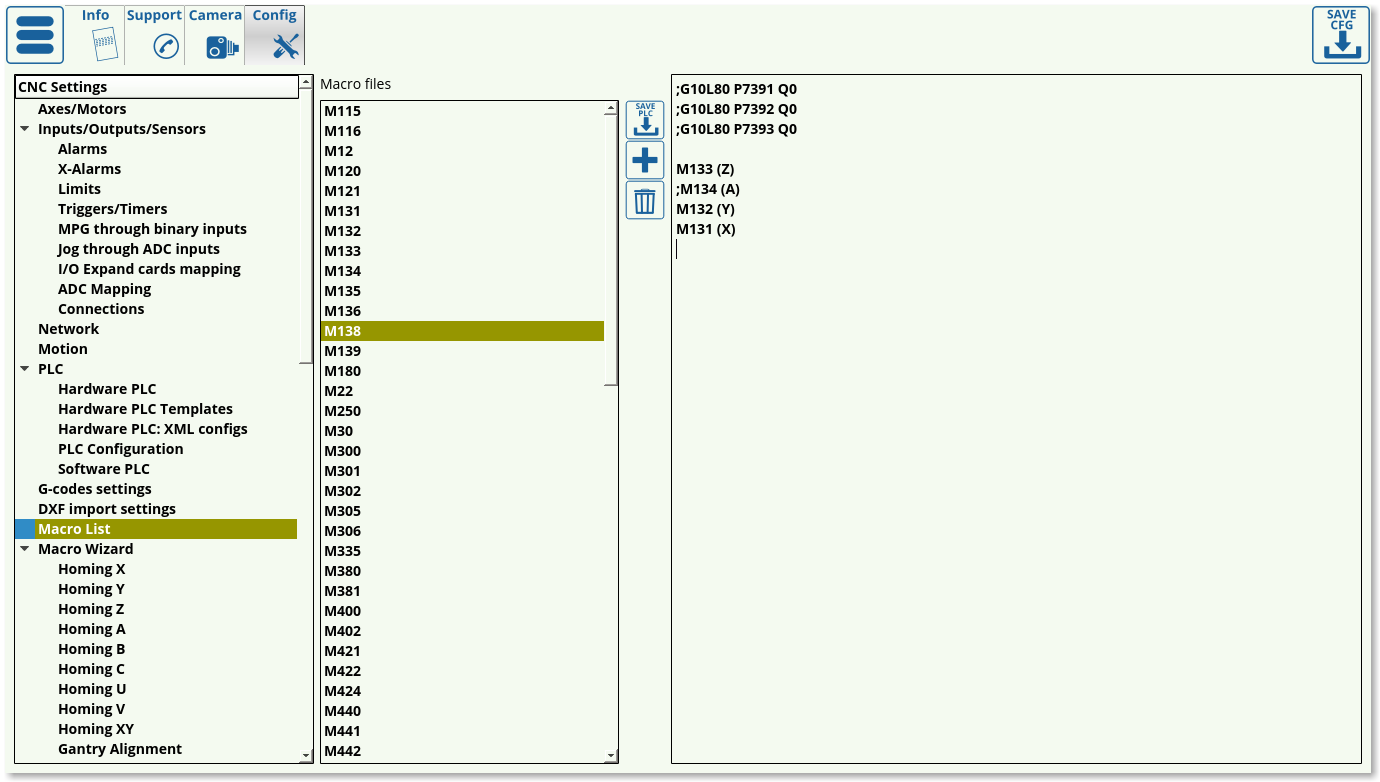1380x782 pixels.
Task: Collapse the Inputs/Outputs/Sensors tree node
Action: click(24, 129)
